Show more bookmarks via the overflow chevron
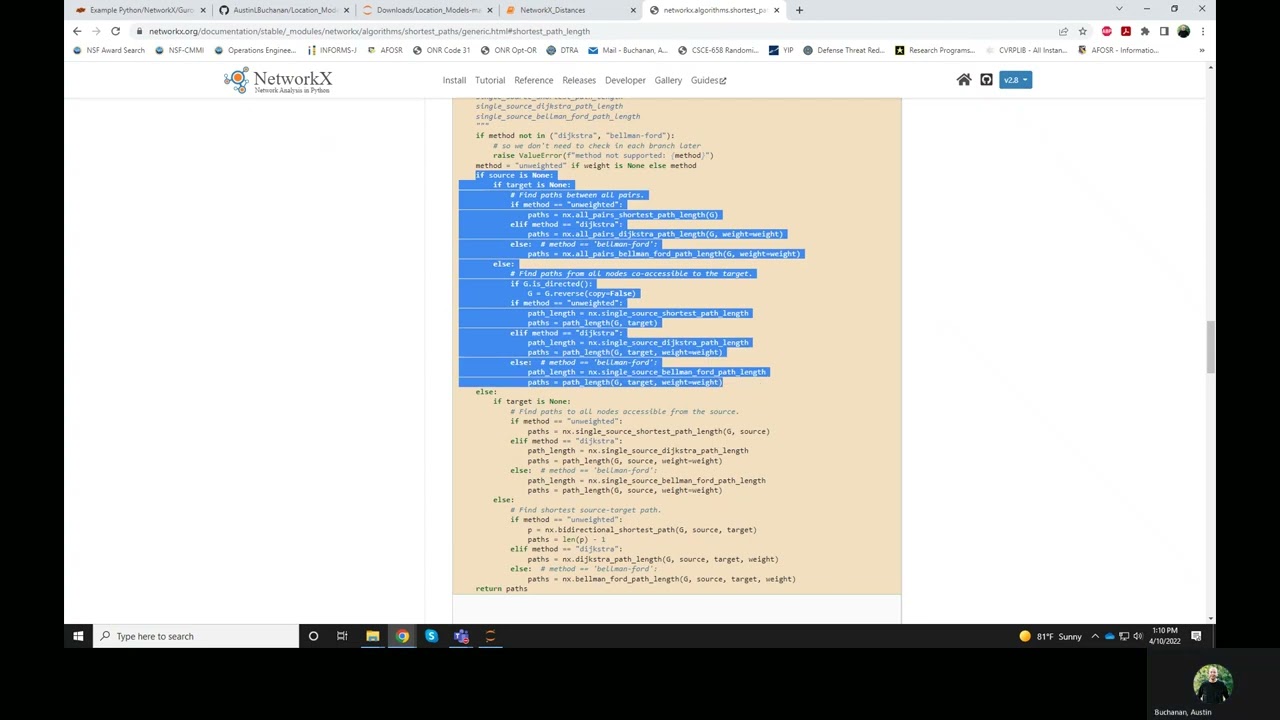1280x720 pixels. 1202,50
